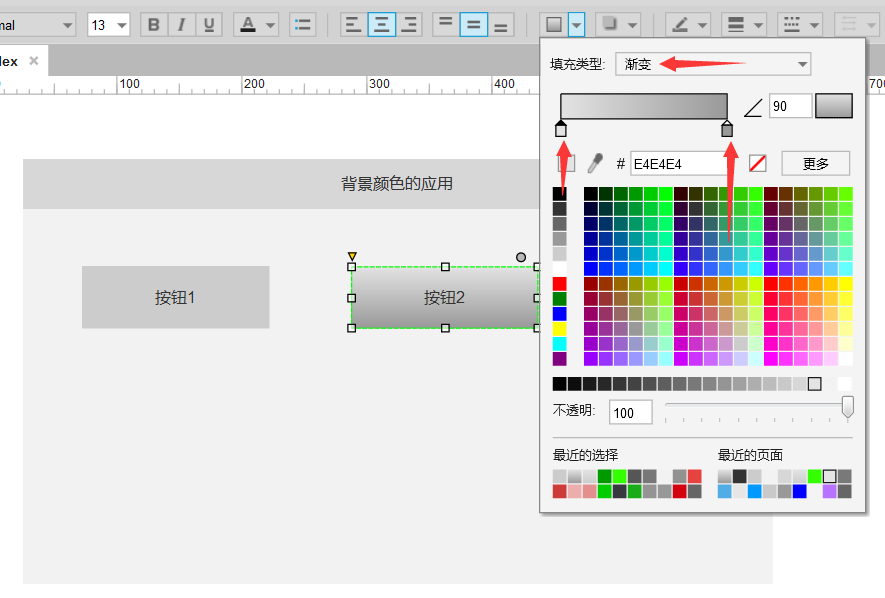This screenshot has height=598, width=885.
Task: Pick the eyedropper color tool
Action: (595, 164)
